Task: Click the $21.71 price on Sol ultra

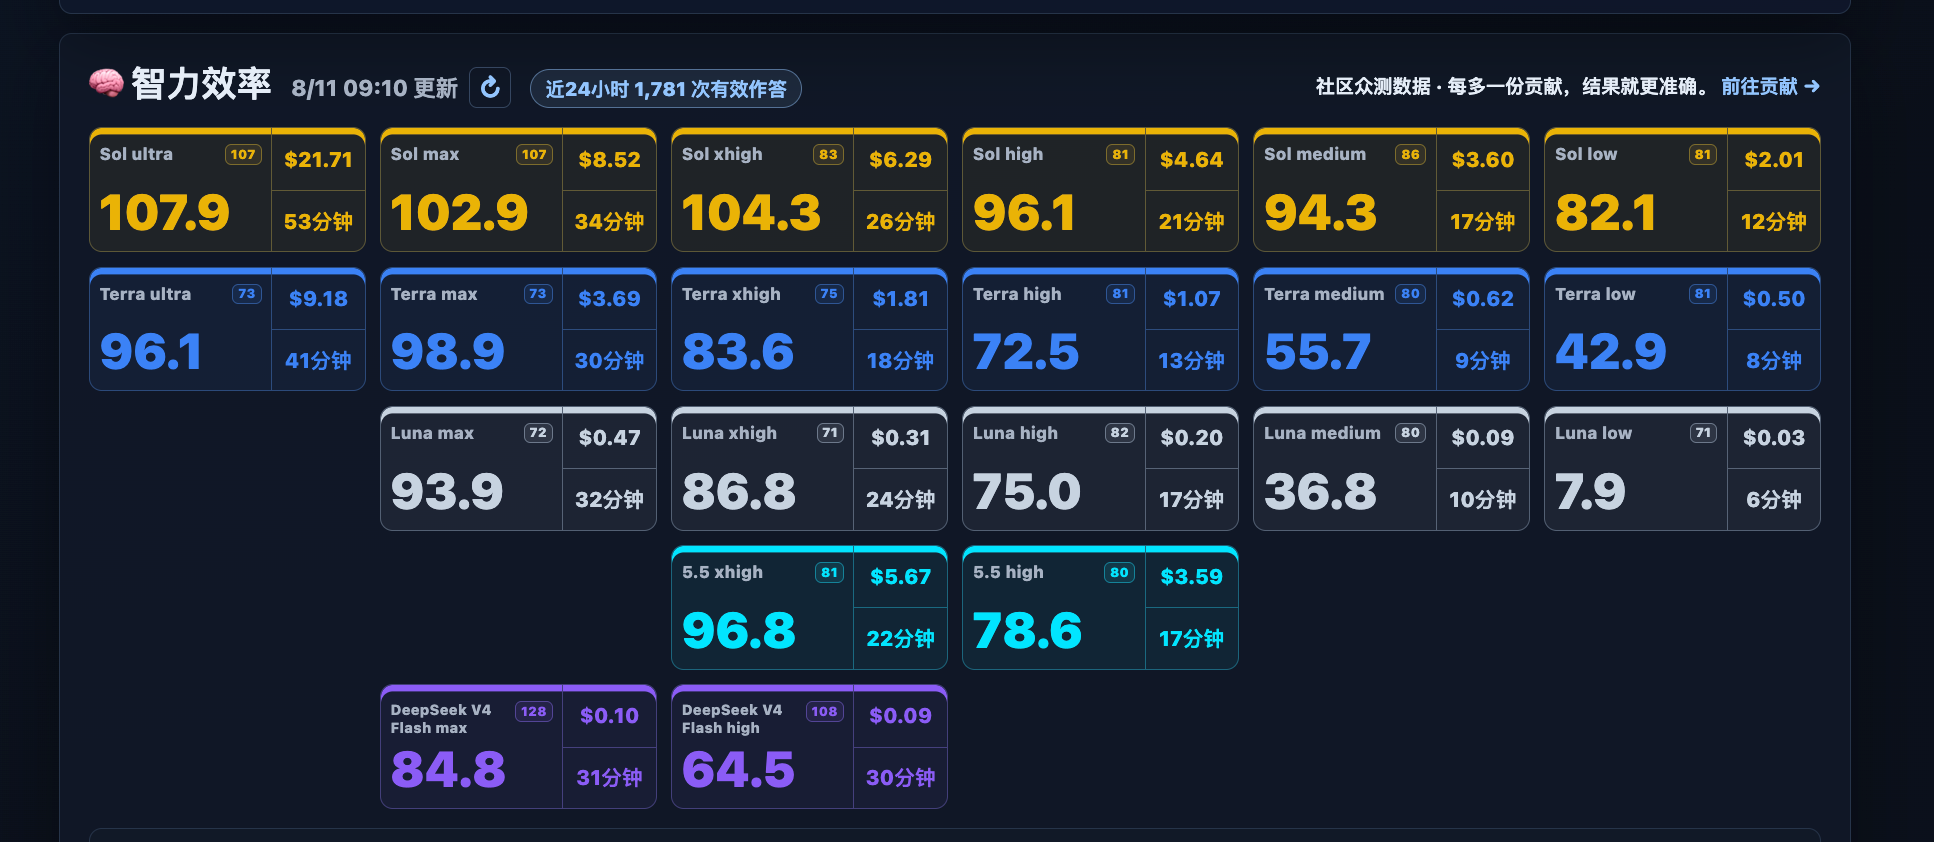Action: pos(318,160)
